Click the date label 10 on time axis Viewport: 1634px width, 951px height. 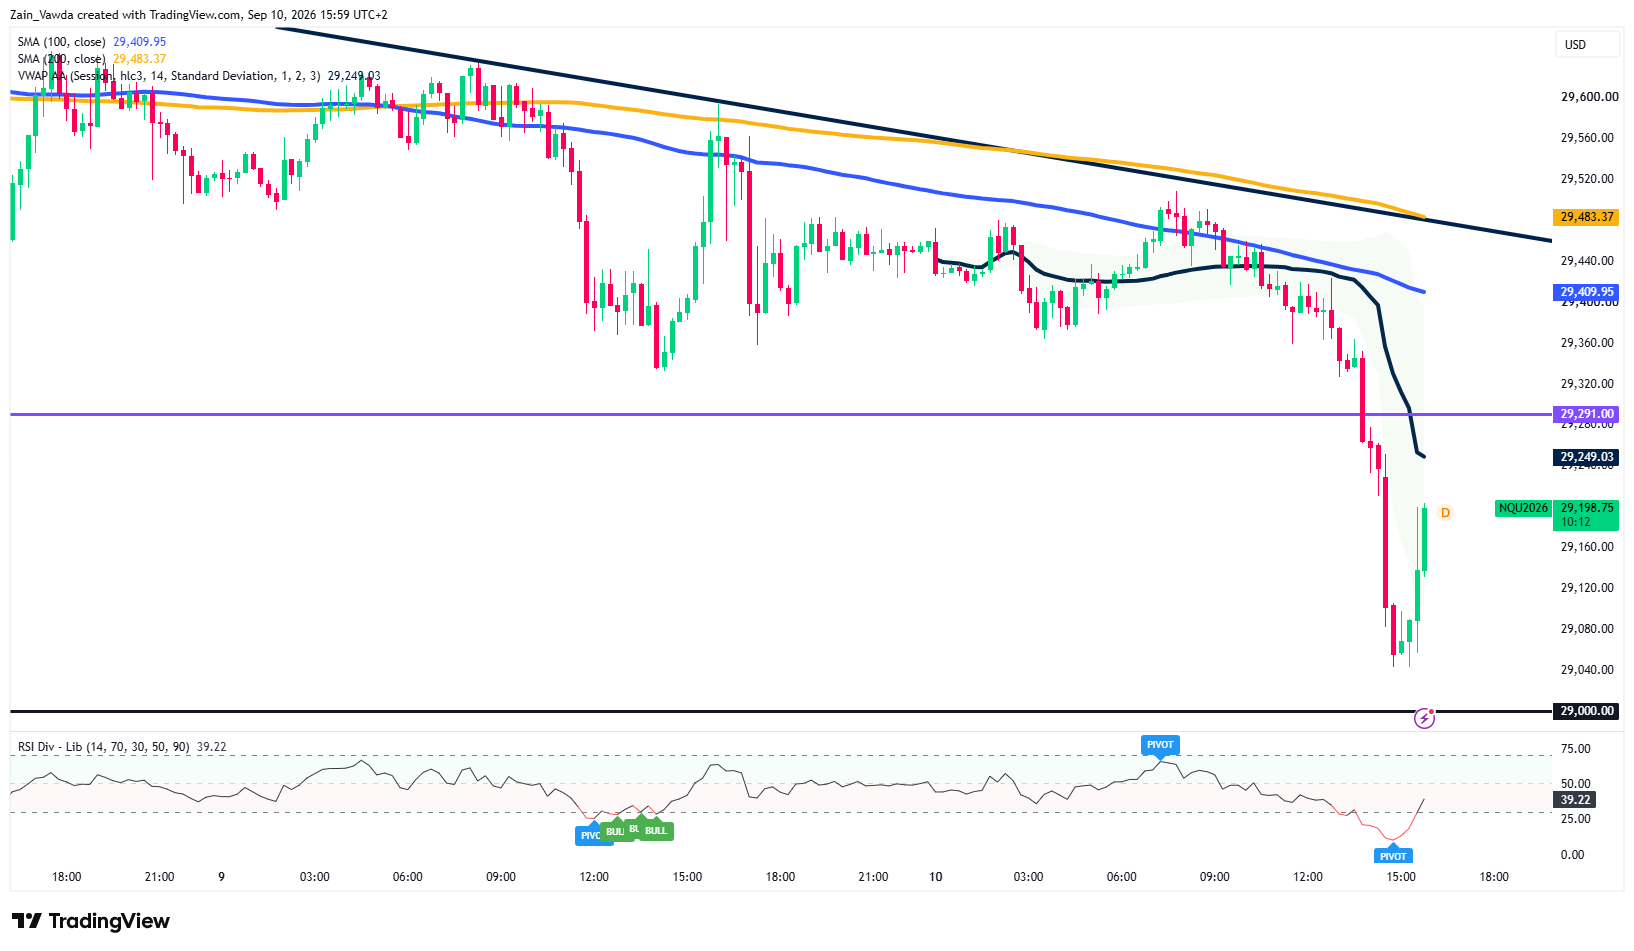click(936, 877)
